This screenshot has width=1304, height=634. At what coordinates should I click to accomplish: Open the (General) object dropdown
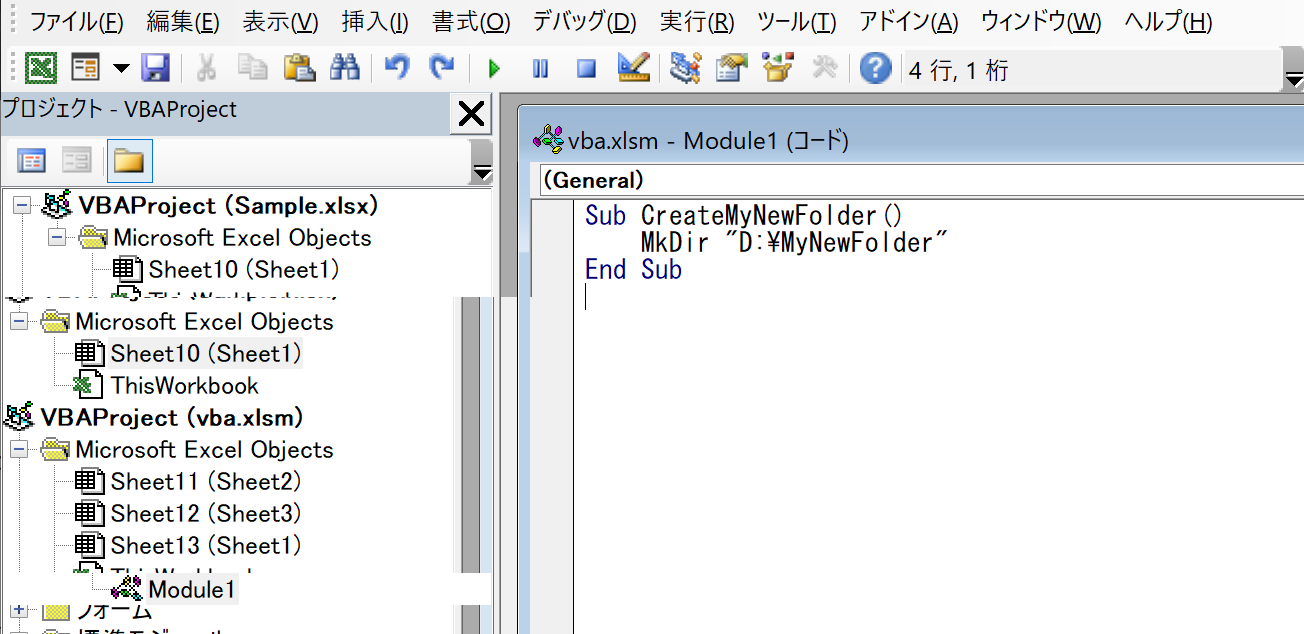[x=920, y=181]
